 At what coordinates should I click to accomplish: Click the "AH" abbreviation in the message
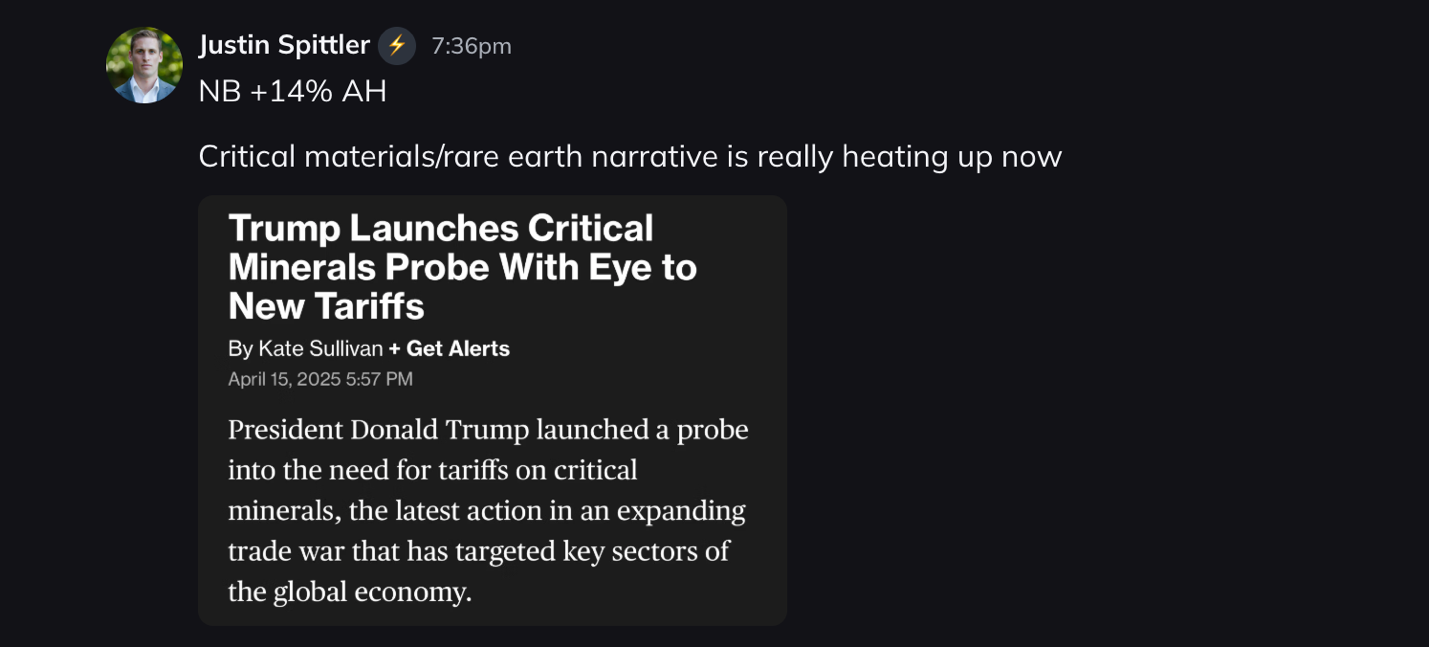tap(364, 91)
